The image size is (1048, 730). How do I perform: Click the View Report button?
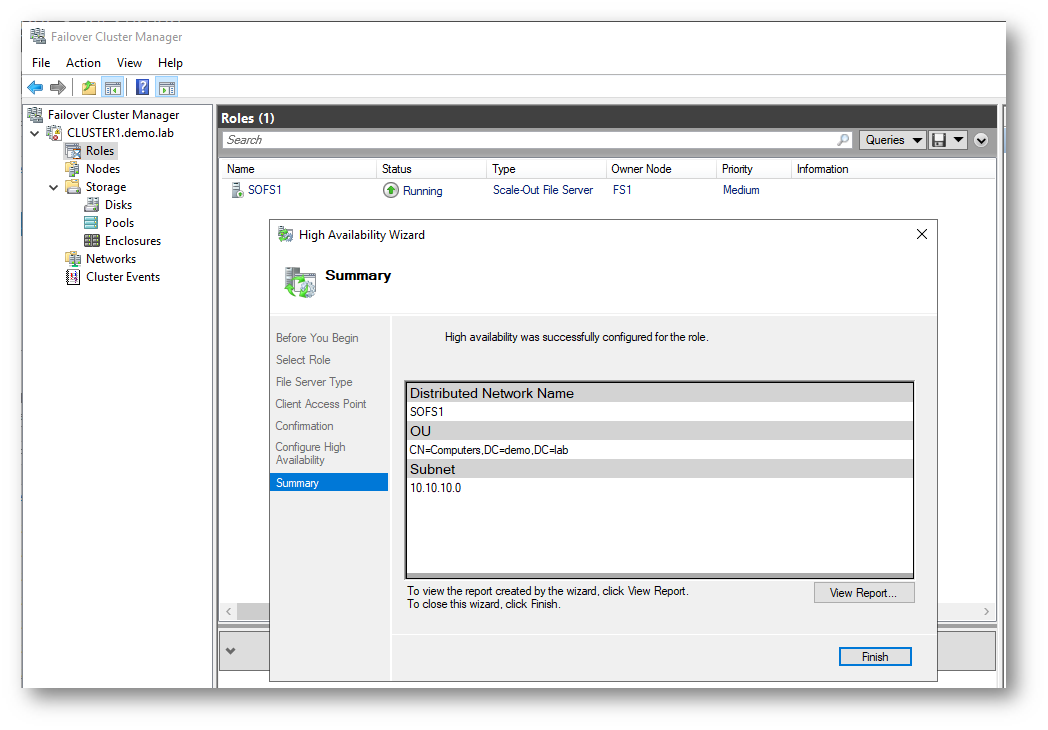863,593
